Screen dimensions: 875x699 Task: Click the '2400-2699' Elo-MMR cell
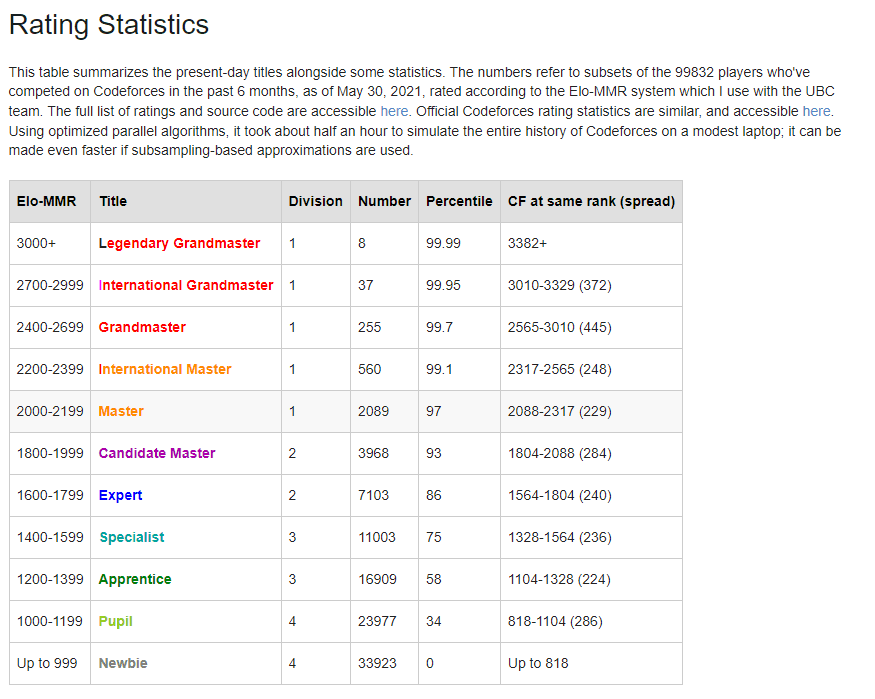(50, 327)
